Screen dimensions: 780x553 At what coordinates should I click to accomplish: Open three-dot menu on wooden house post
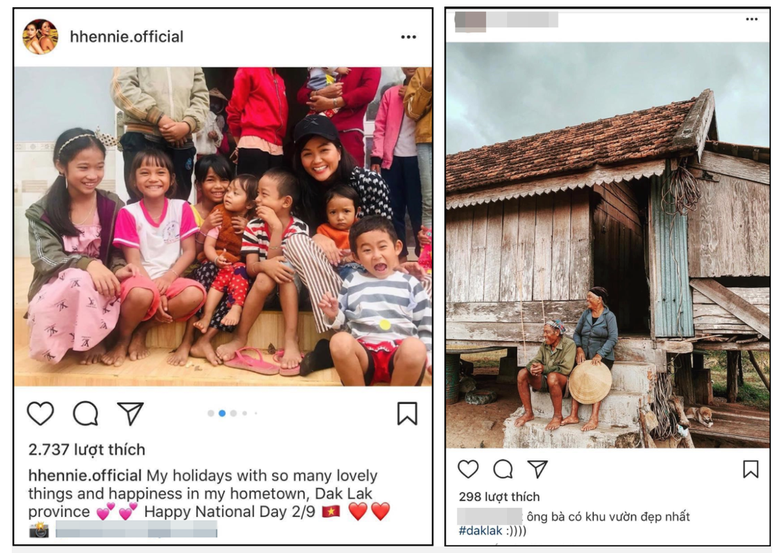pos(751,19)
